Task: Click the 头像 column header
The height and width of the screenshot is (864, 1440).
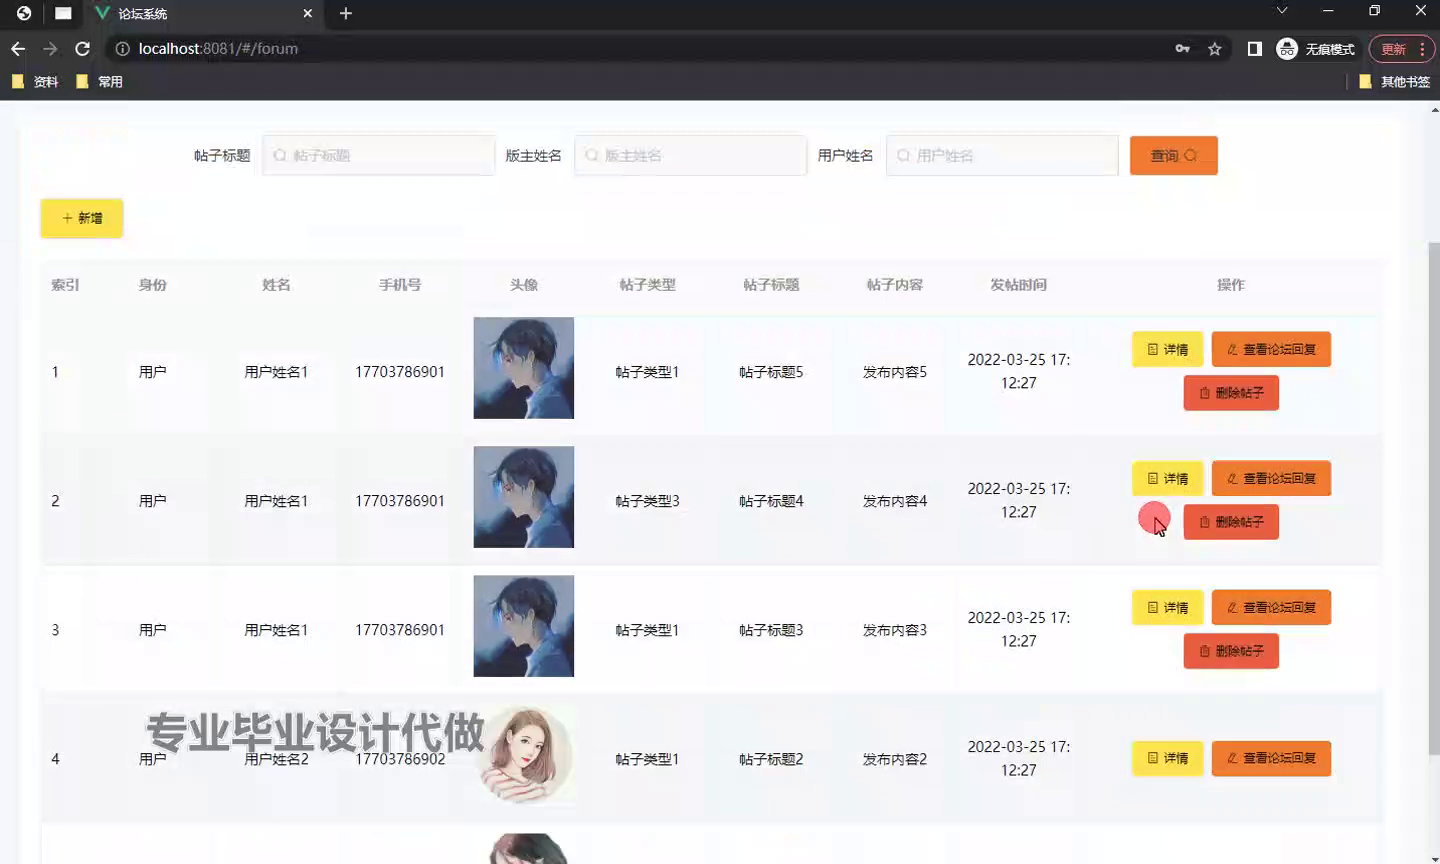Action: (524, 285)
